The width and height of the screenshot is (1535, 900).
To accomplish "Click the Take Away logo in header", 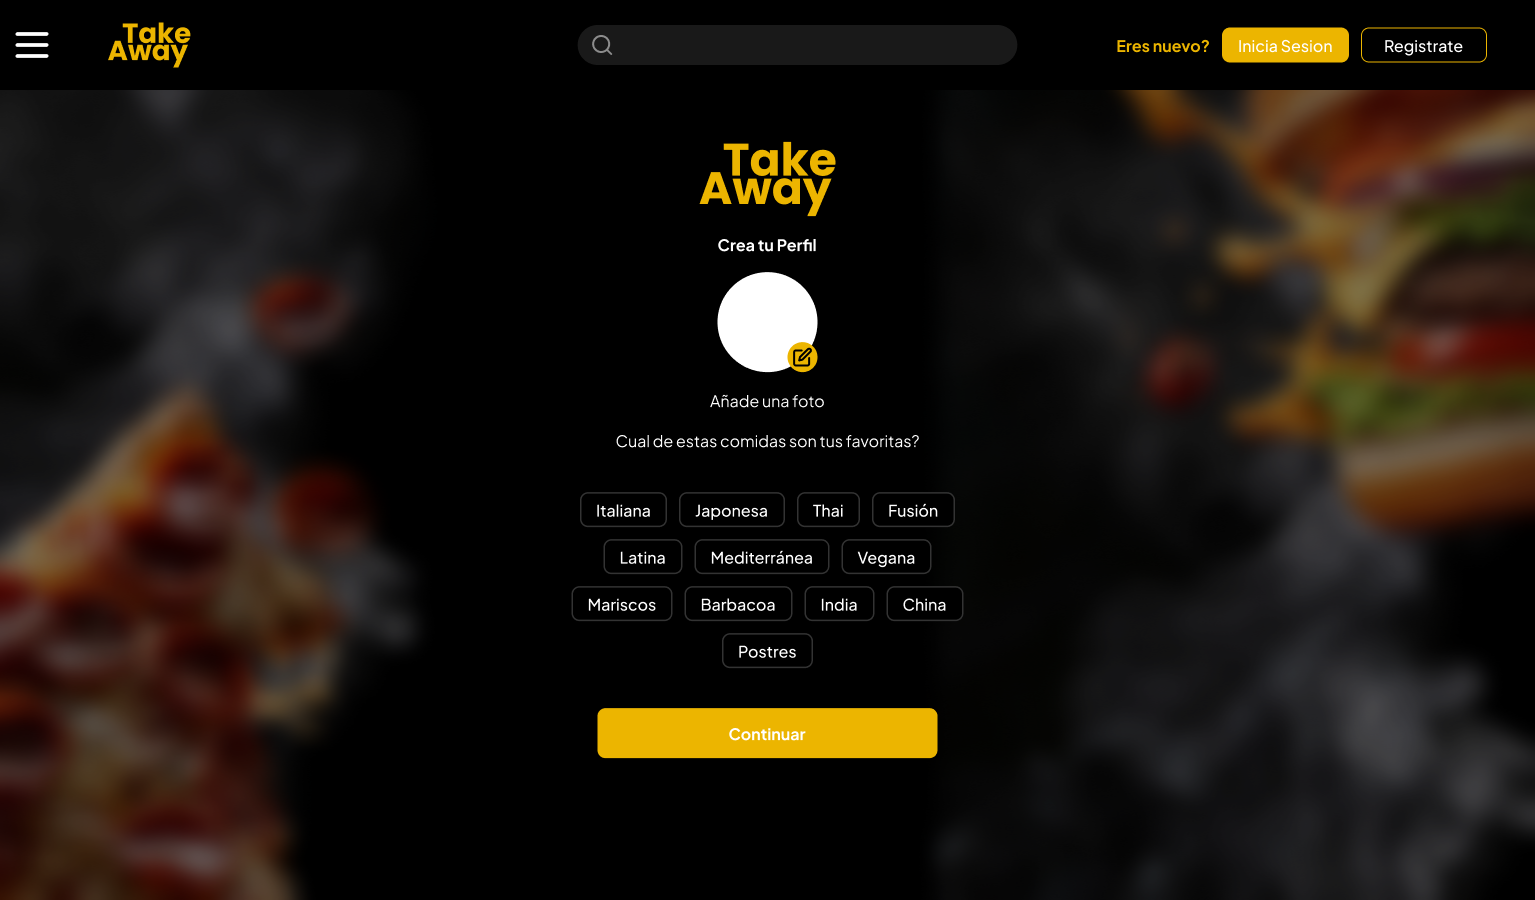I will [x=149, y=45].
